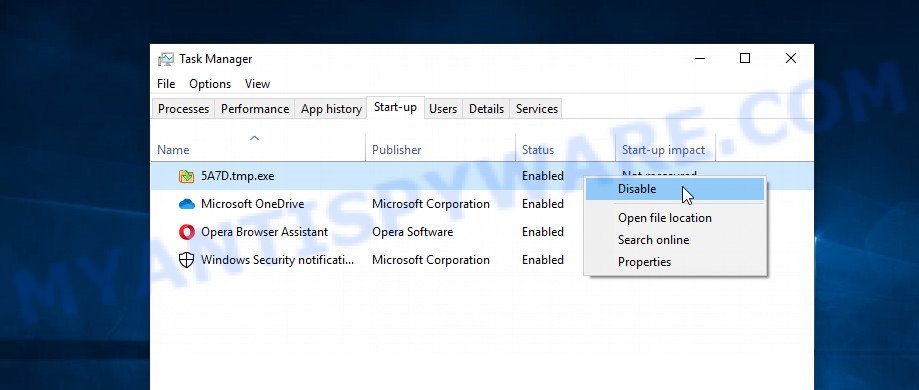Click the Windows Security shield icon
The image size is (919, 390).
[186, 260]
